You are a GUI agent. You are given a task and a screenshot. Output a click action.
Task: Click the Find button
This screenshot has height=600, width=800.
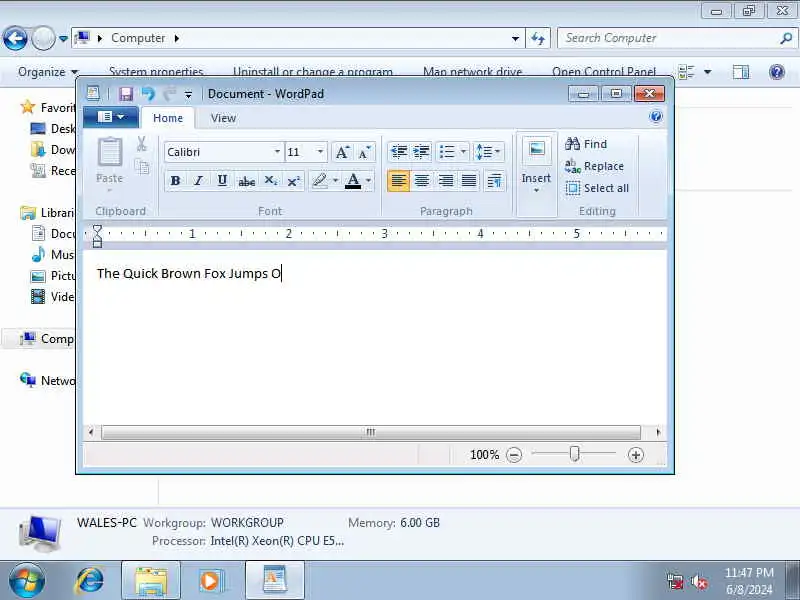point(586,144)
